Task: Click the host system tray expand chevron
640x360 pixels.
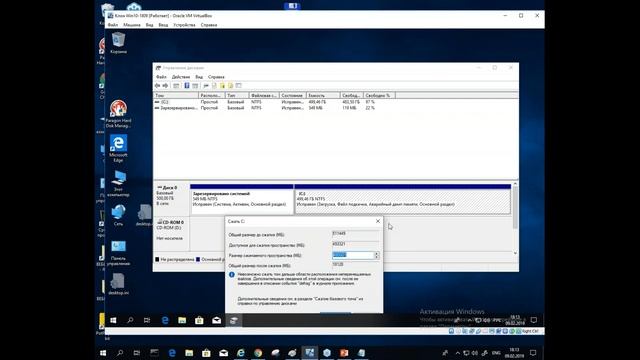Action: [458, 353]
